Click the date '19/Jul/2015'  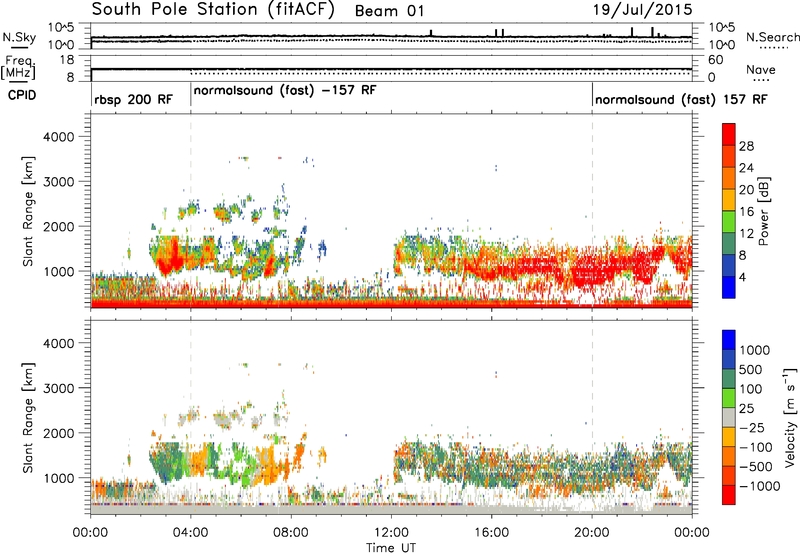coord(643,10)
